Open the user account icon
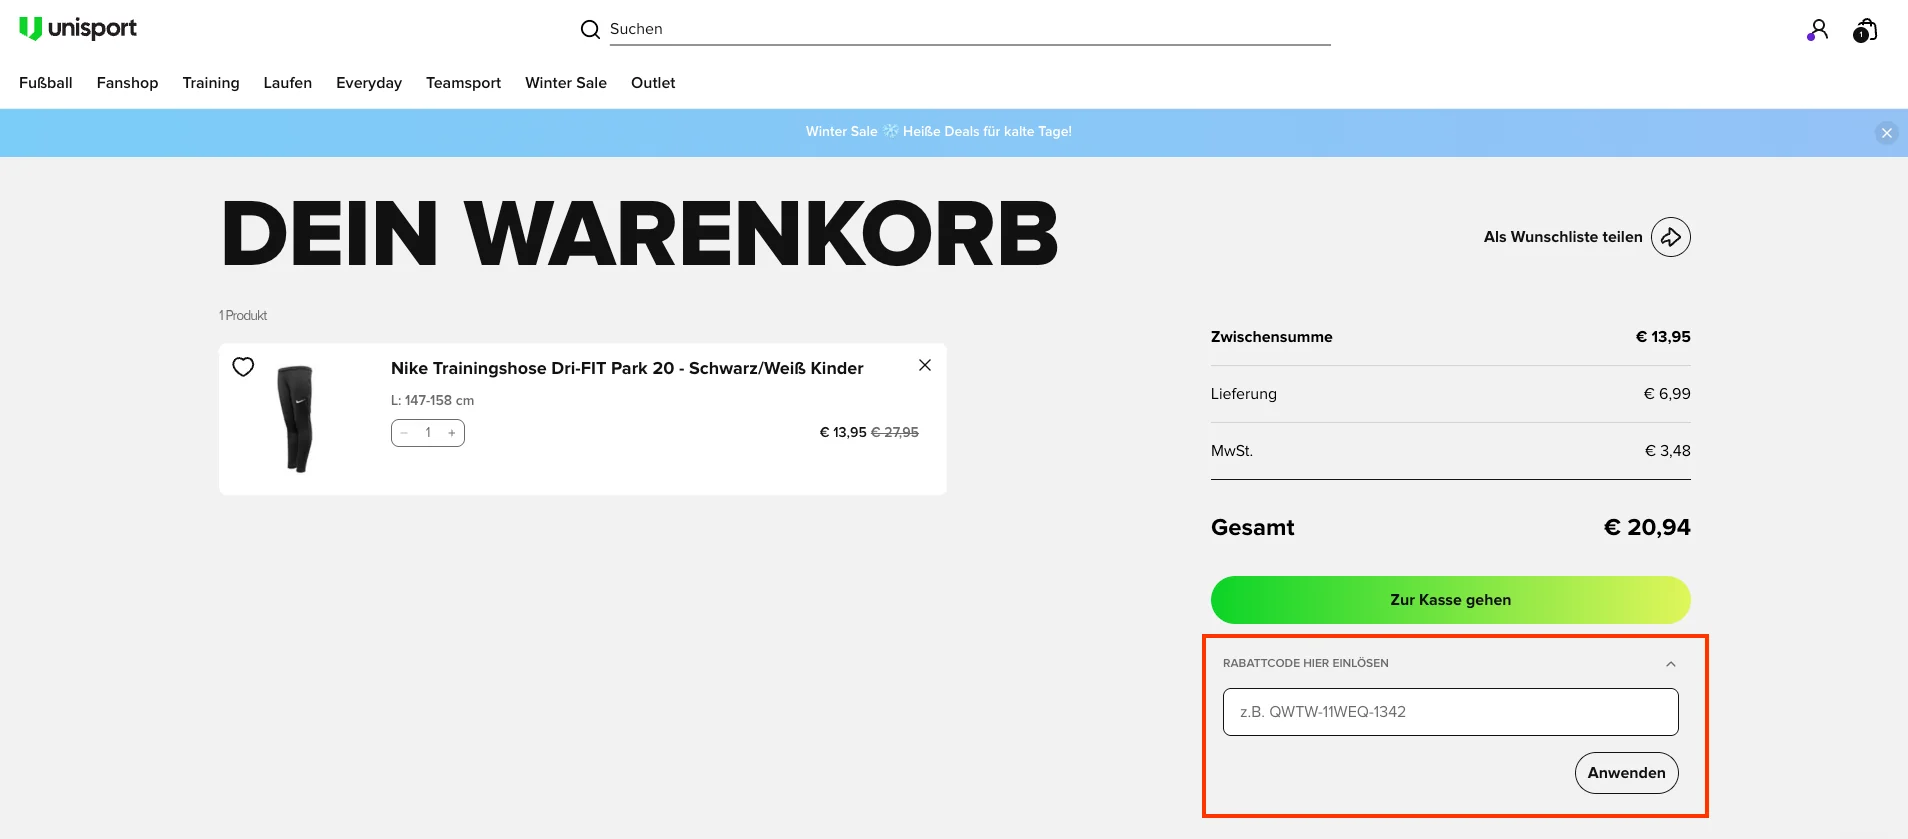 1818,30
